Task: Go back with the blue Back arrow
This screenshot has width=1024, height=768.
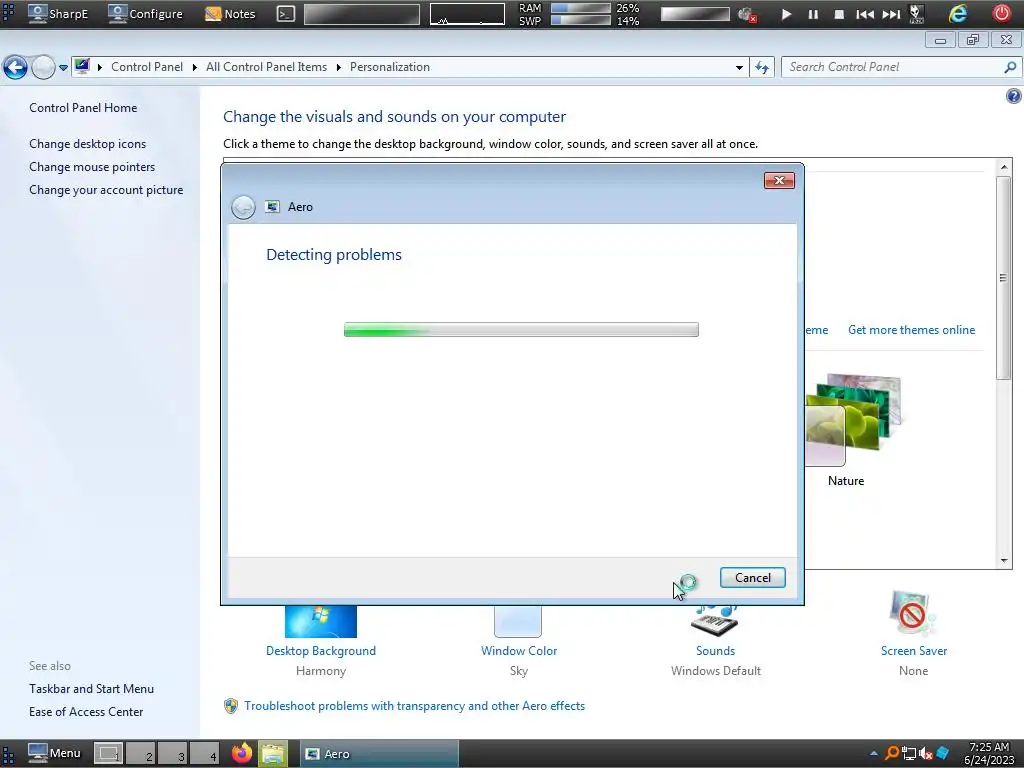Action: (x=16, y=67)
